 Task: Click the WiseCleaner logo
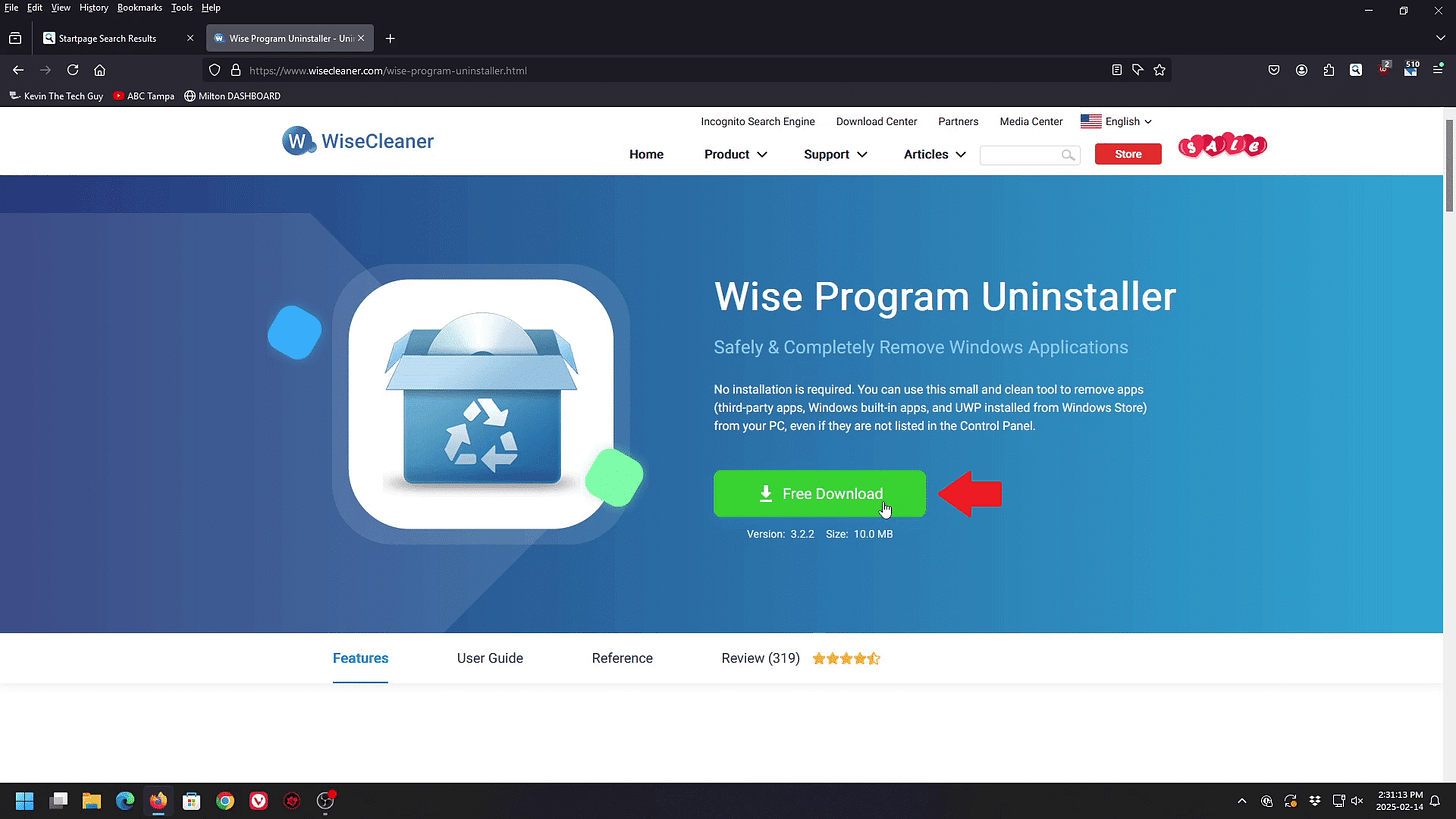pos(358,141)
